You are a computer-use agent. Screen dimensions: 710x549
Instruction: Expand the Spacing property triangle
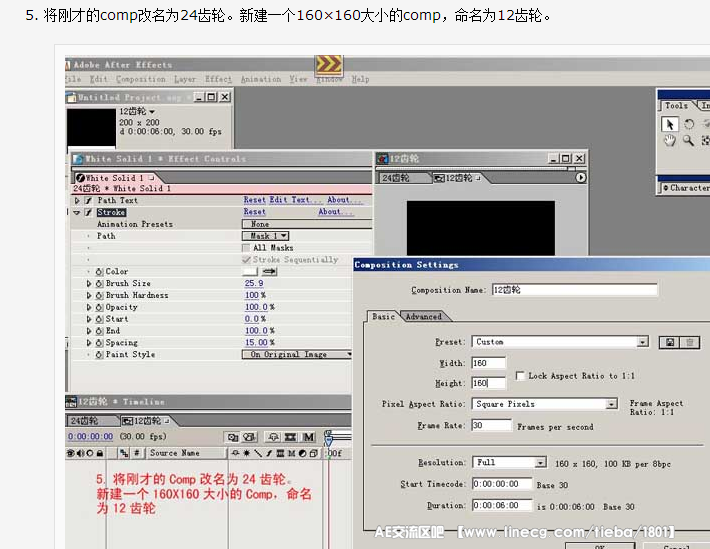(x=89, y=343)
